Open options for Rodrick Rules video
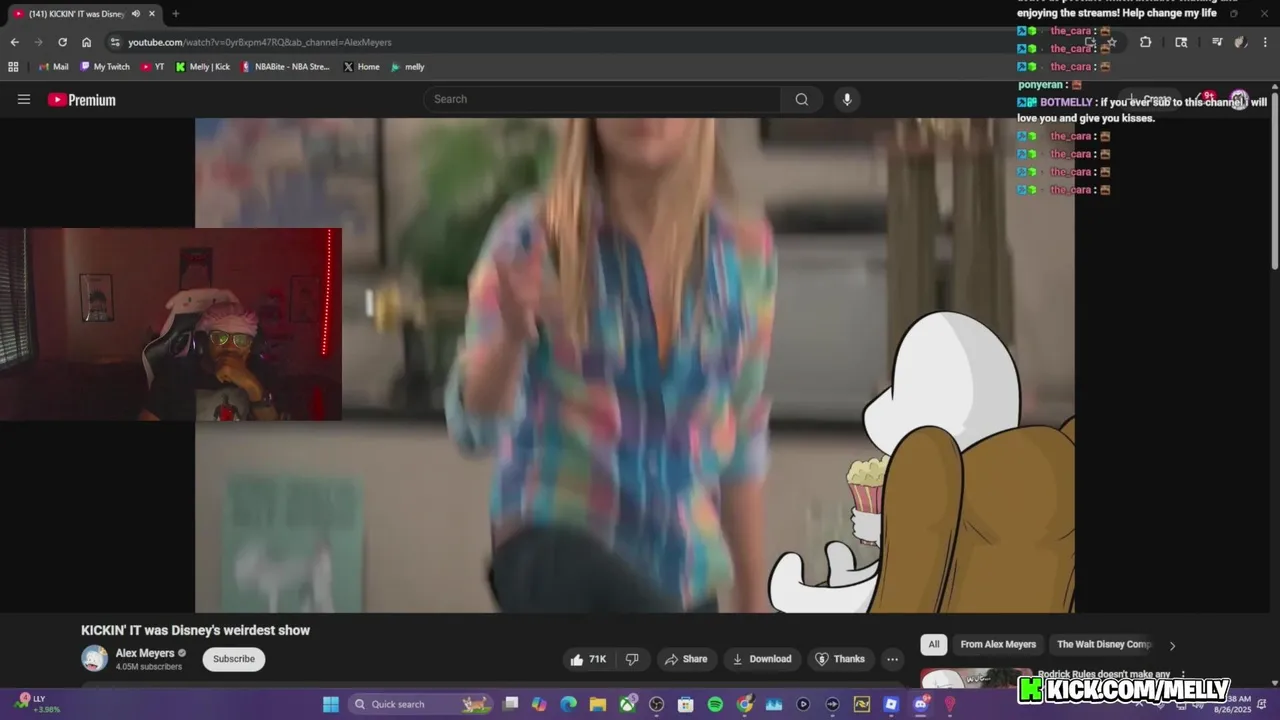The width and height of the screenshot is (1280, 720). click(x=1183, y=675)
